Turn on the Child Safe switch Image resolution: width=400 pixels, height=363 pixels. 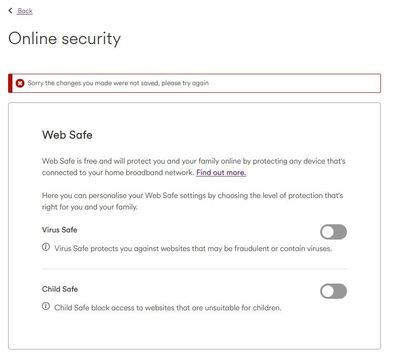[333, 291]
